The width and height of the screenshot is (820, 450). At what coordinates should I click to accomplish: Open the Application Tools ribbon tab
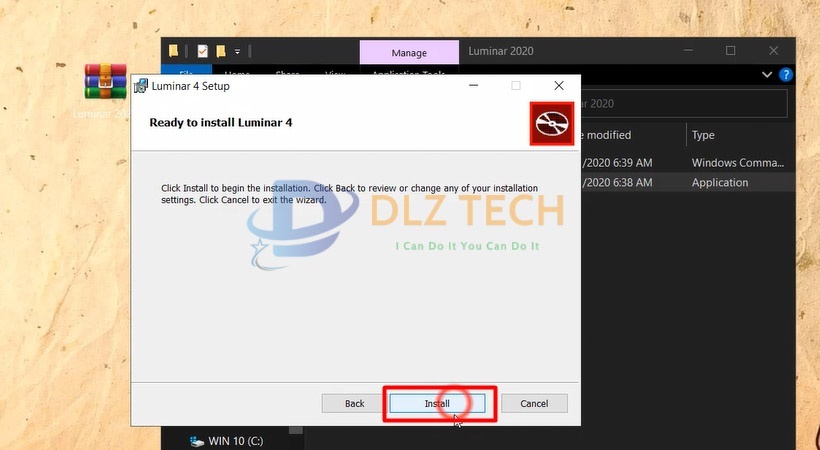point(408,74)
